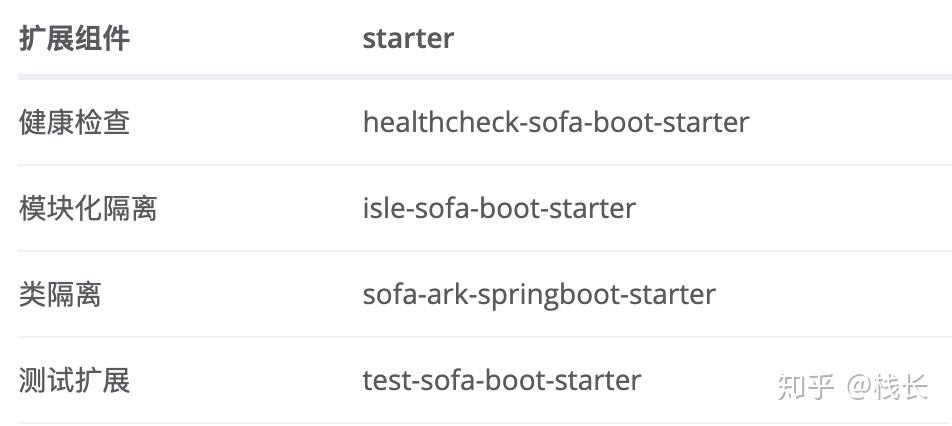Click the bottom border below 测试扩展 row
The height and width of the screenshot is (426, 952).
tap(484, 423)
